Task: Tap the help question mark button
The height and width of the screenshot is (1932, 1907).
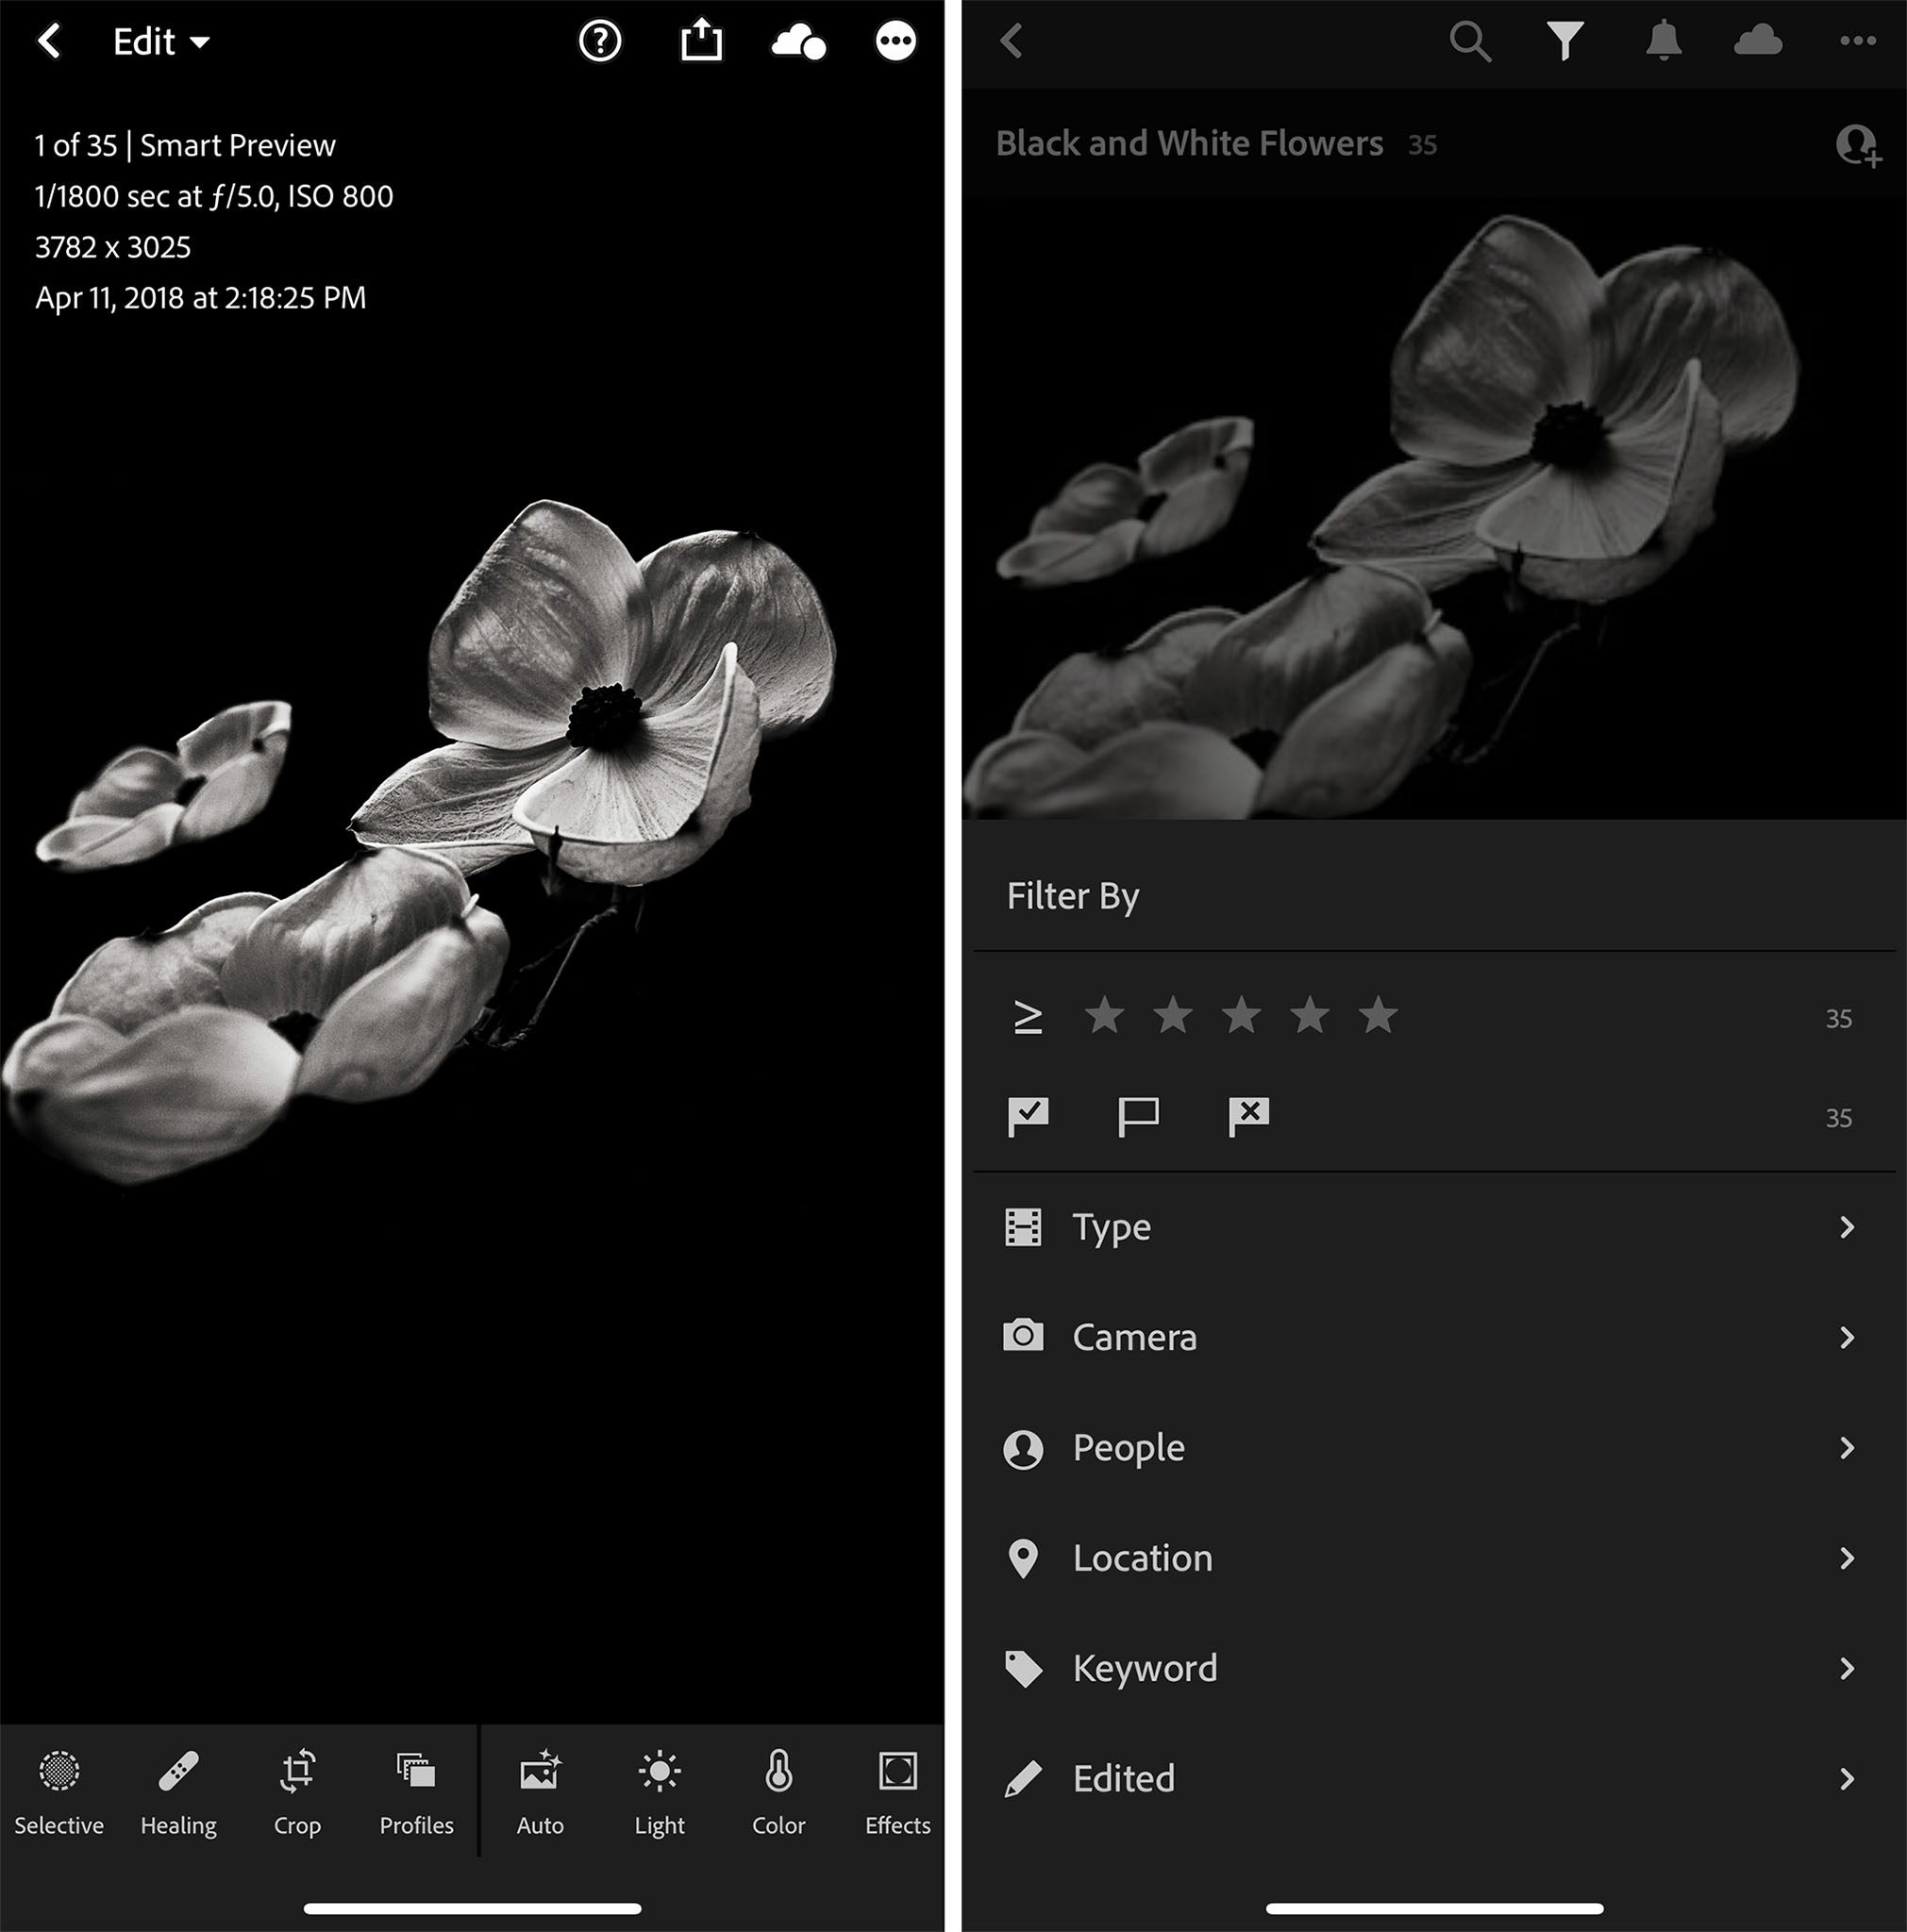Action: [600, 41]
